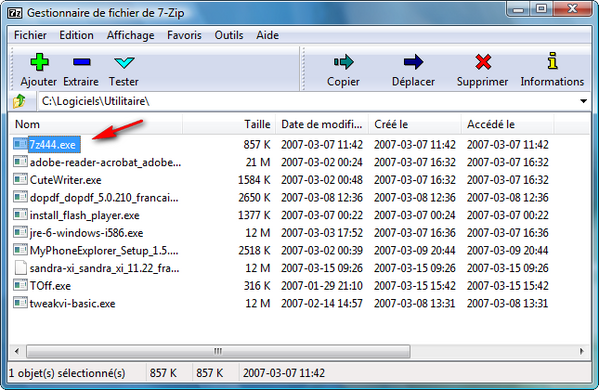Viewport: 599px width, 390px height.
Task: Click the status text 1 objet(s) sélectionné(s)
Action: [67, 373]
